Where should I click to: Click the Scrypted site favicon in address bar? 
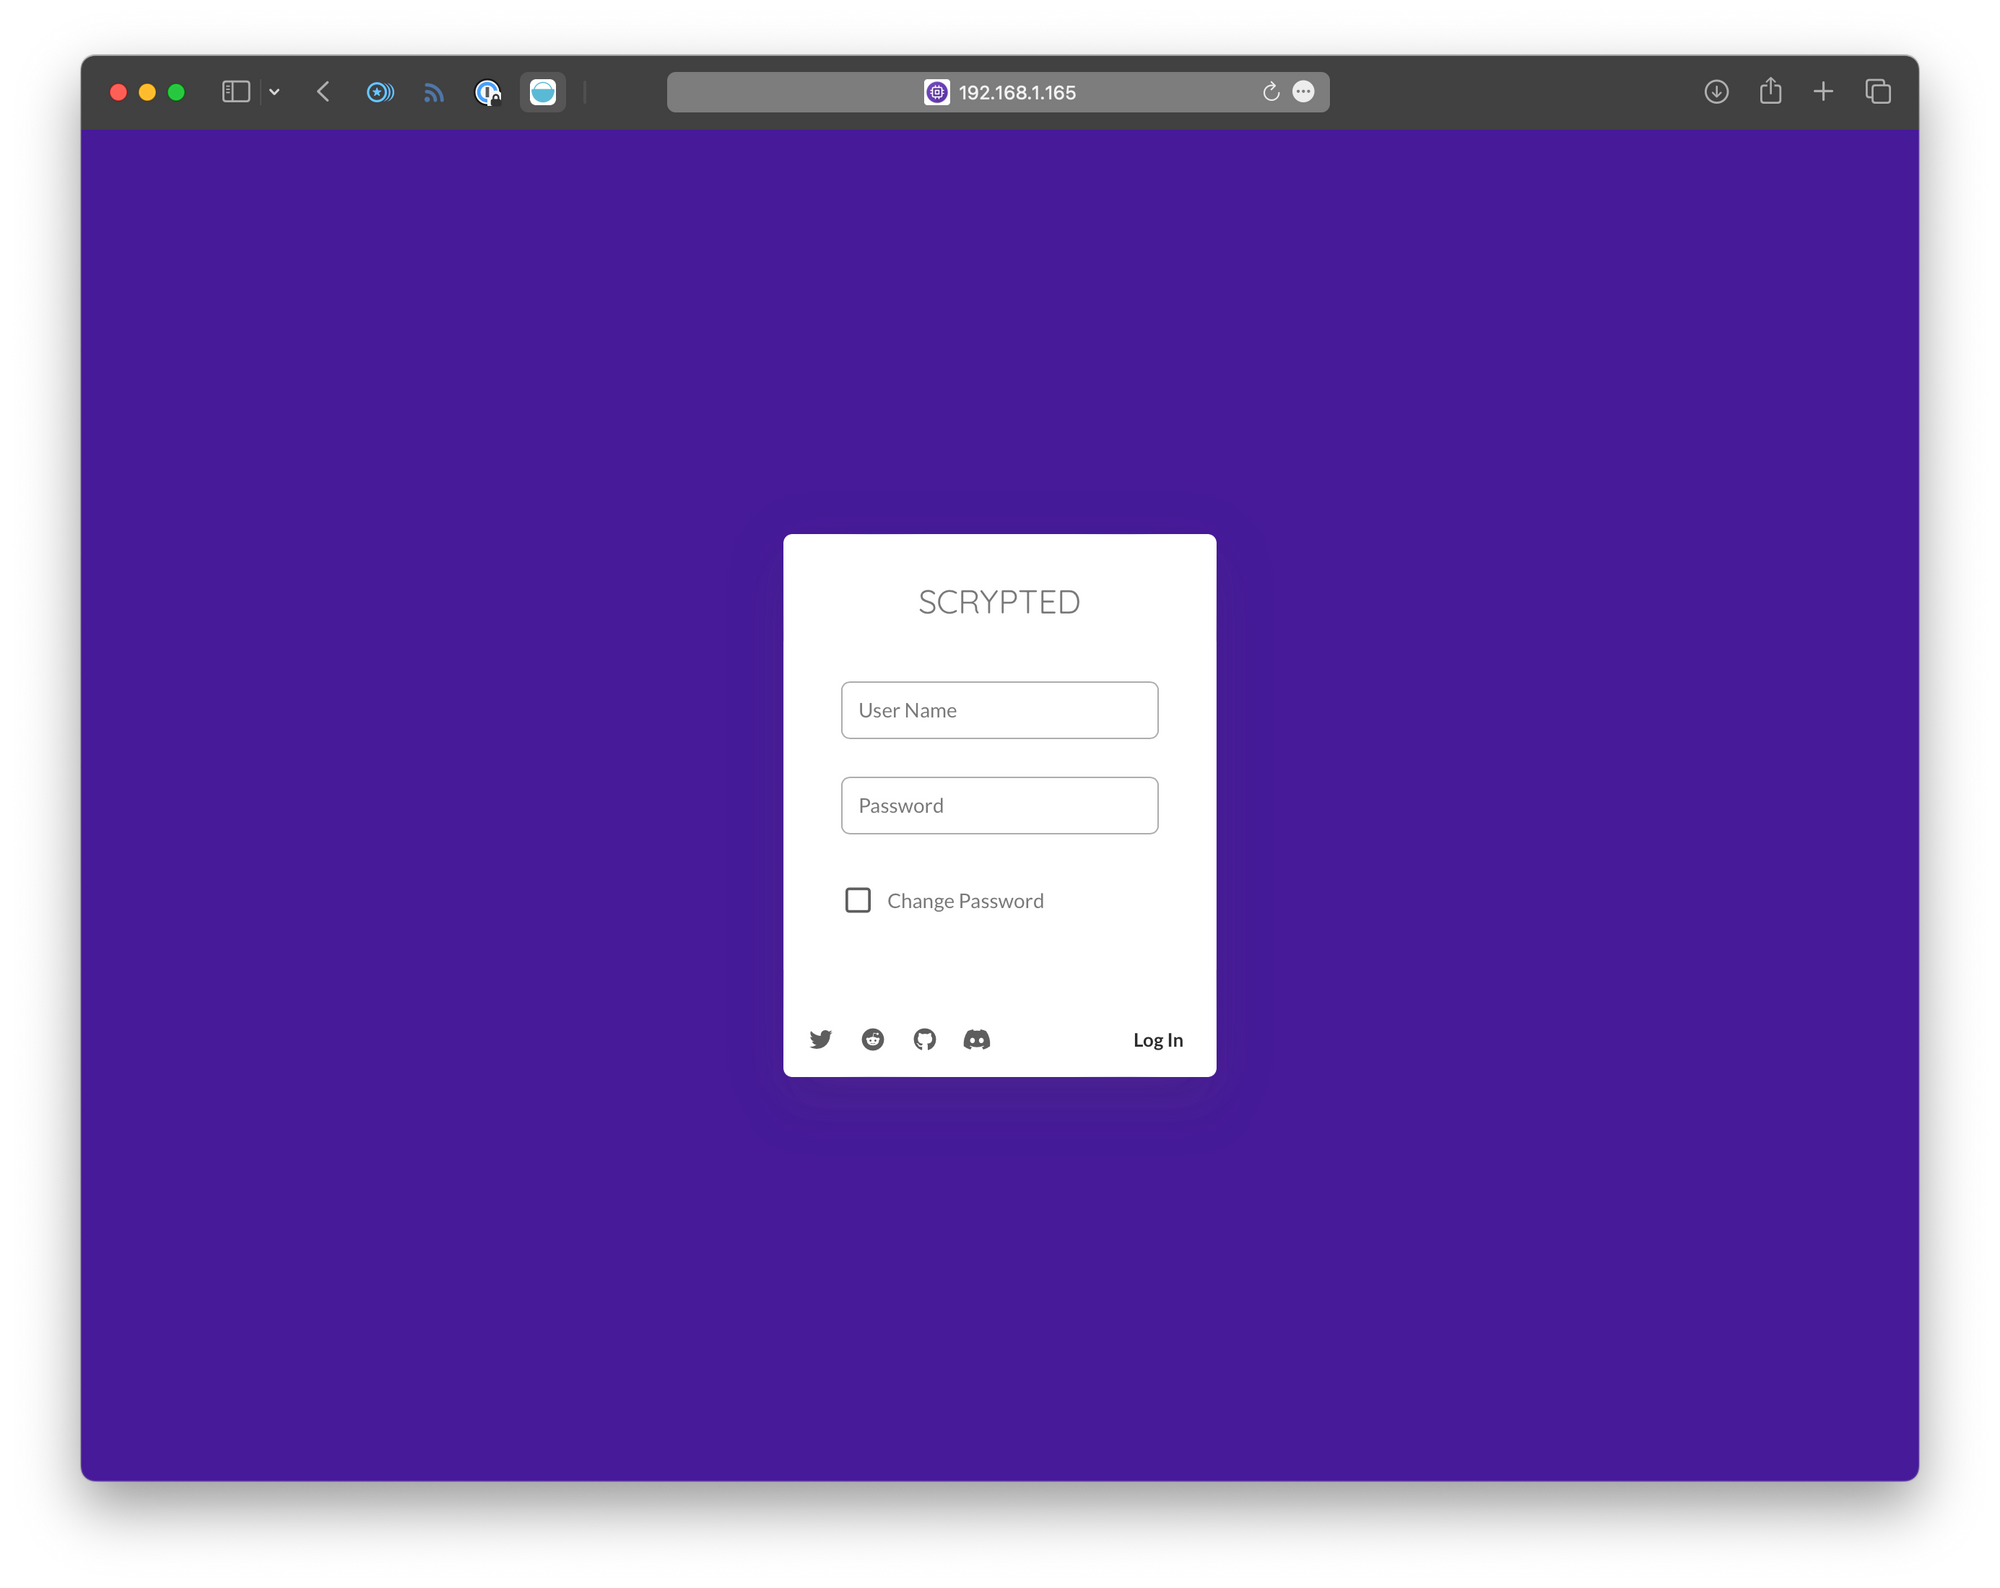pos(936,92)
